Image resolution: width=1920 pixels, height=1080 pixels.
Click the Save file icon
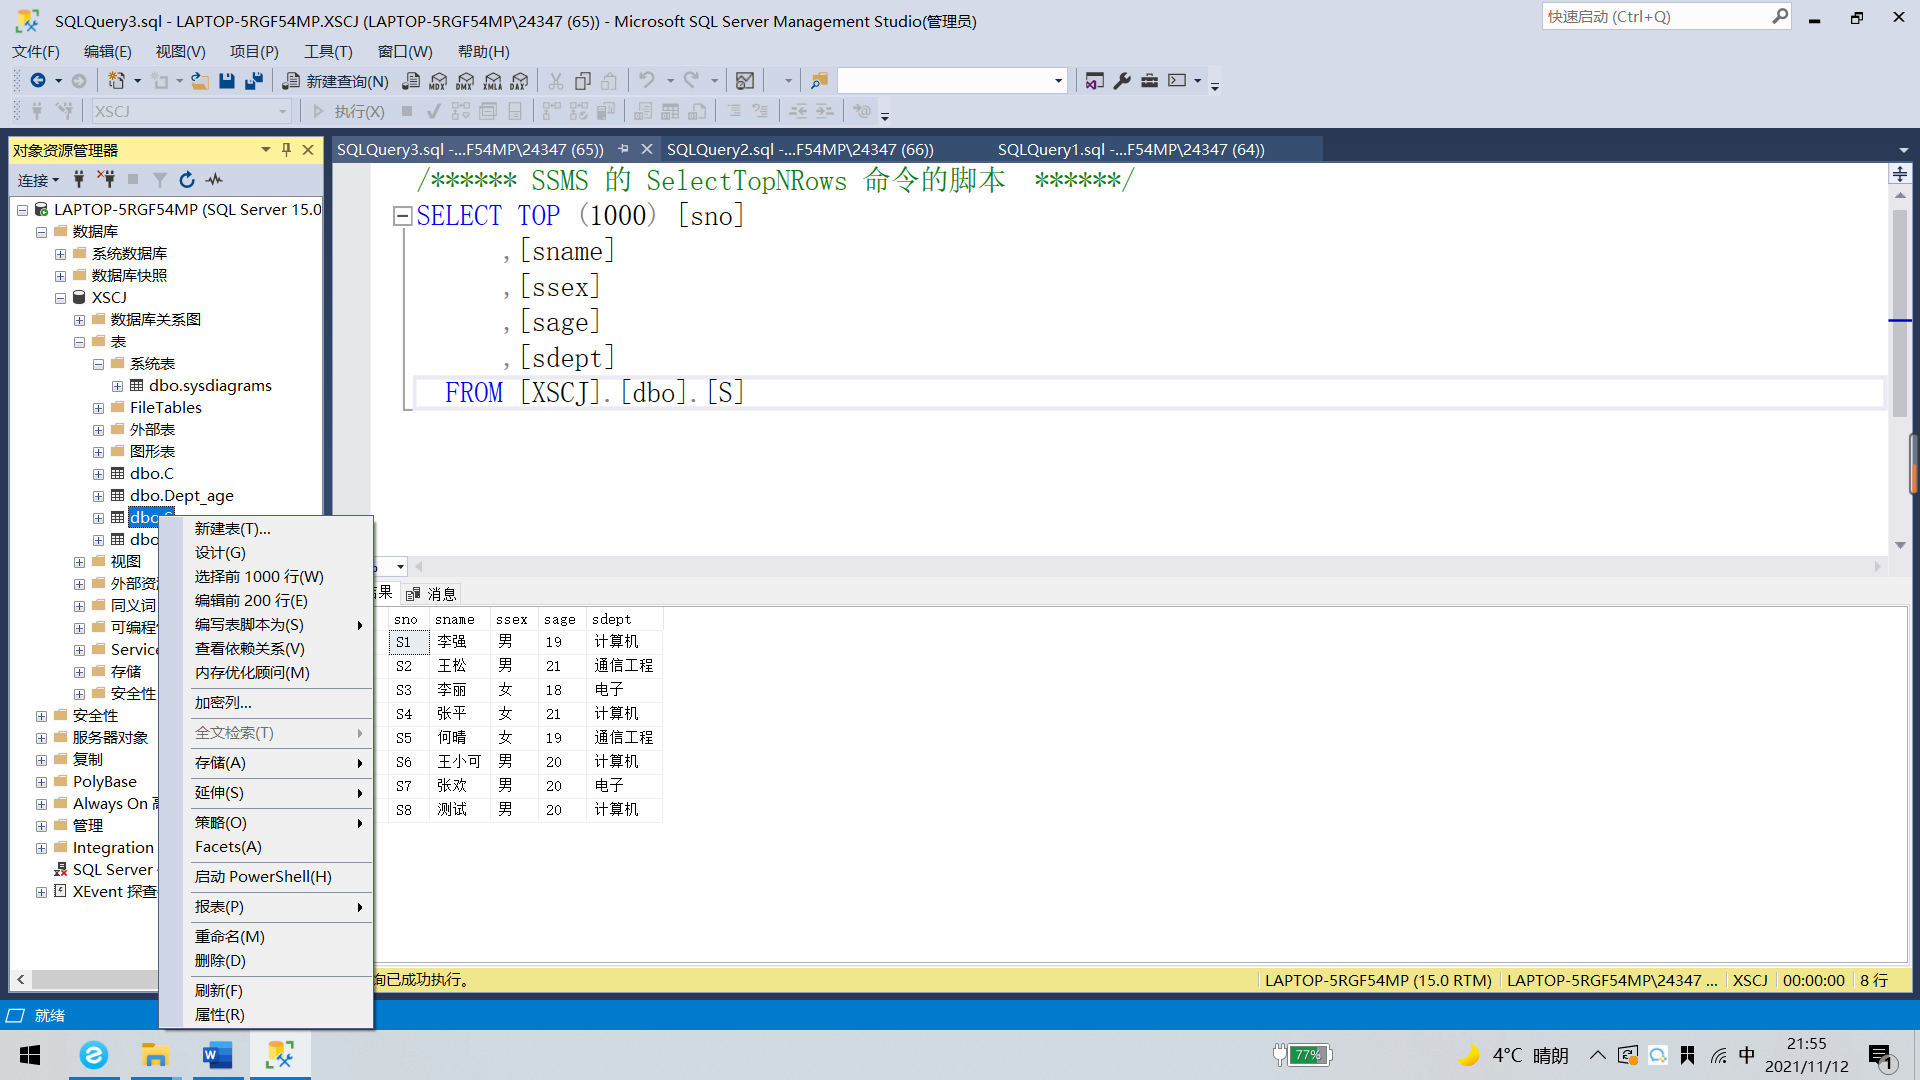[x=227, y=81]
